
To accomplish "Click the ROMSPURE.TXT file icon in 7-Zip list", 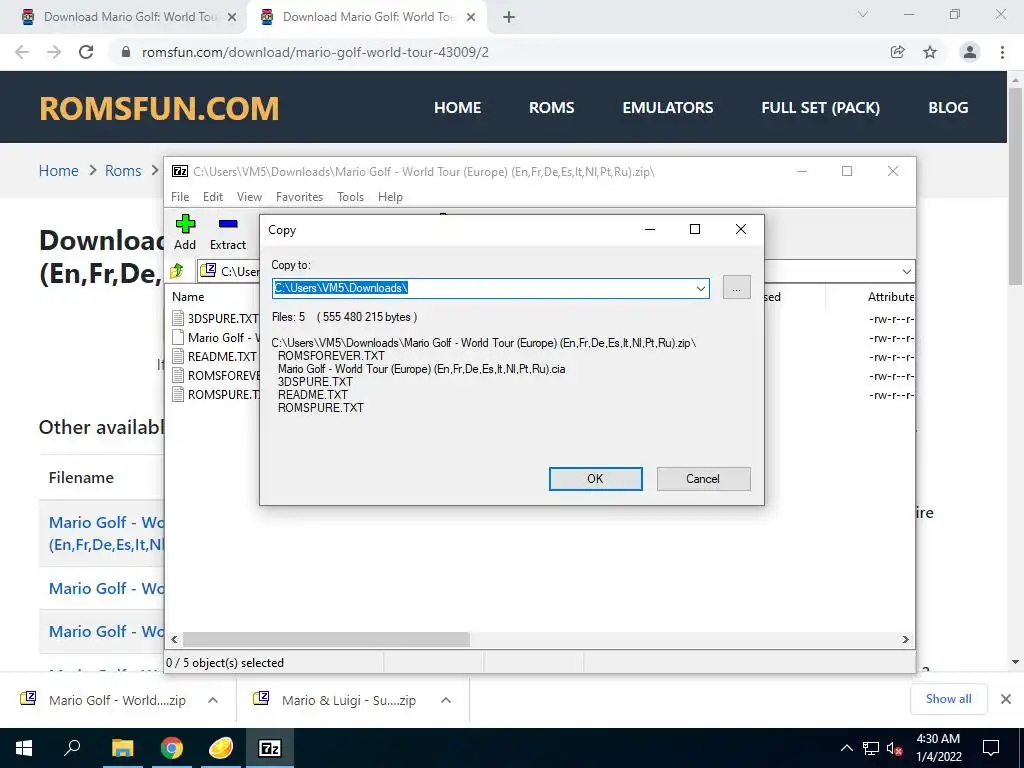I will (178, 394).
